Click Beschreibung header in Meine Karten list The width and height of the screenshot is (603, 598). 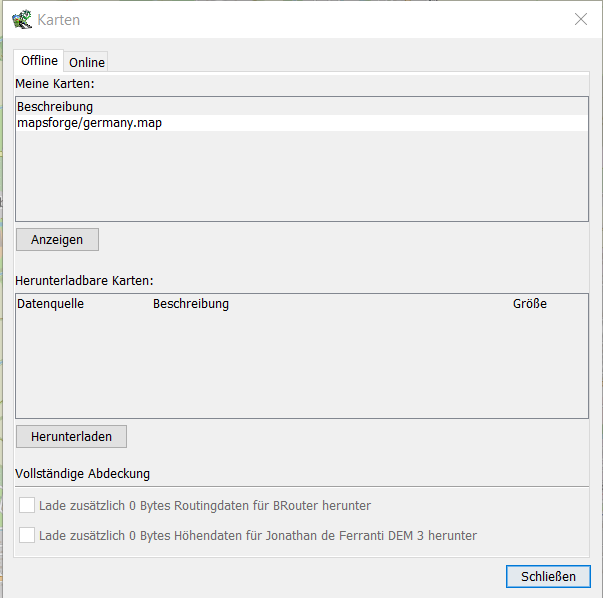[55, 106]
